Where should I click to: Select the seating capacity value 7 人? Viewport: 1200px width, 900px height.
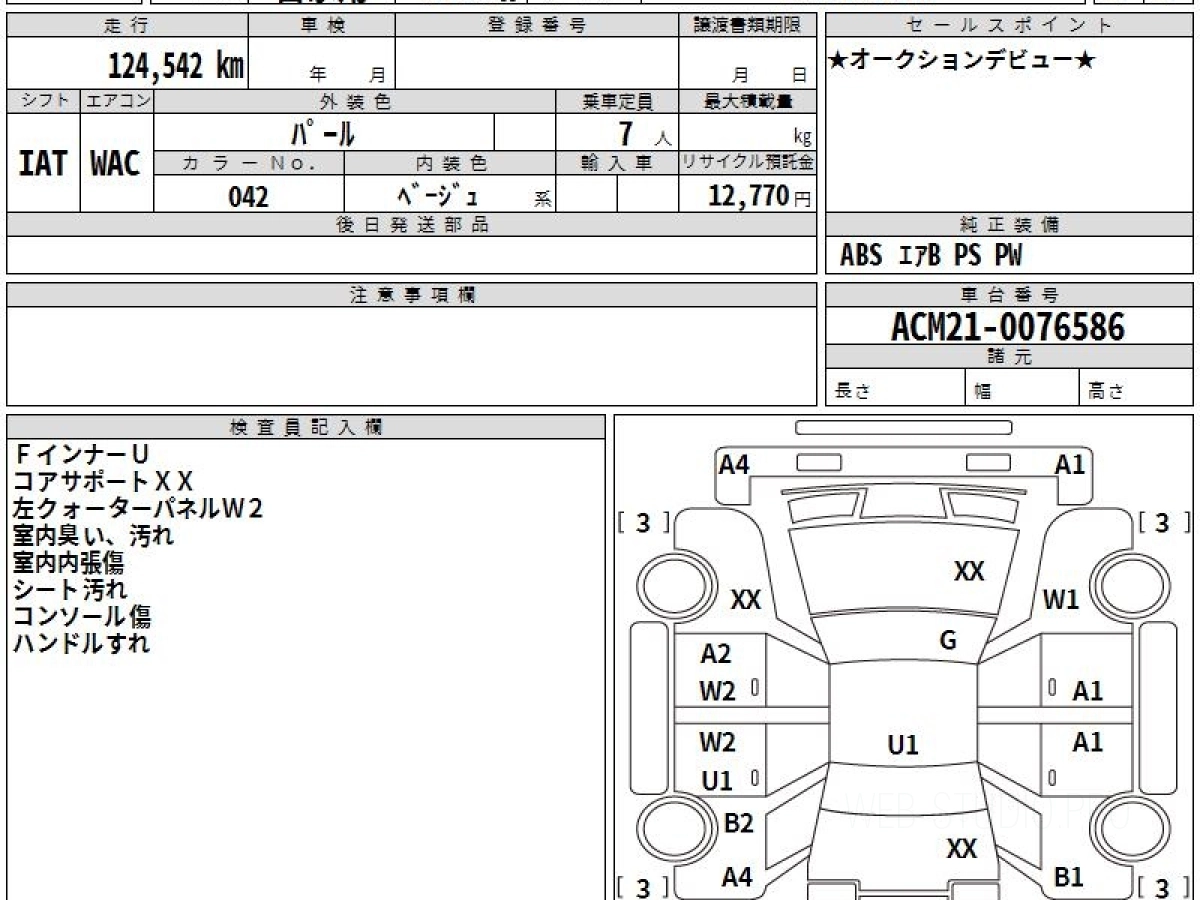[644, 133]
